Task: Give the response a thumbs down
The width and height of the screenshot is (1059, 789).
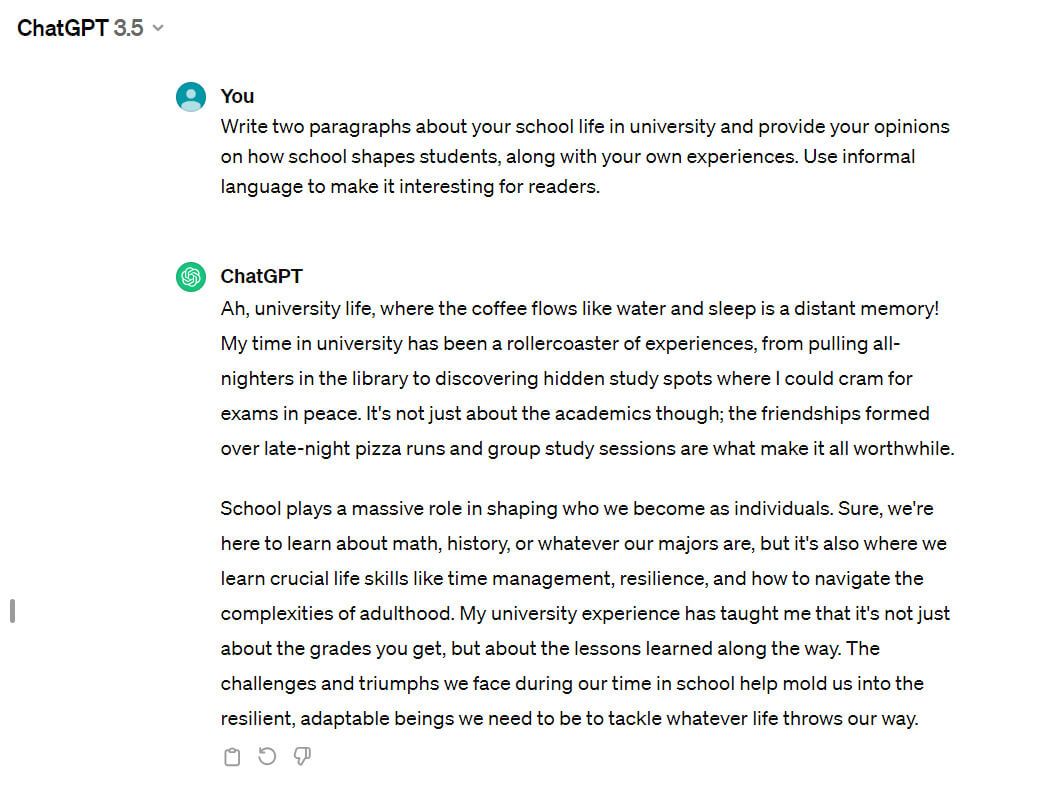Action: tap(302, 757)
